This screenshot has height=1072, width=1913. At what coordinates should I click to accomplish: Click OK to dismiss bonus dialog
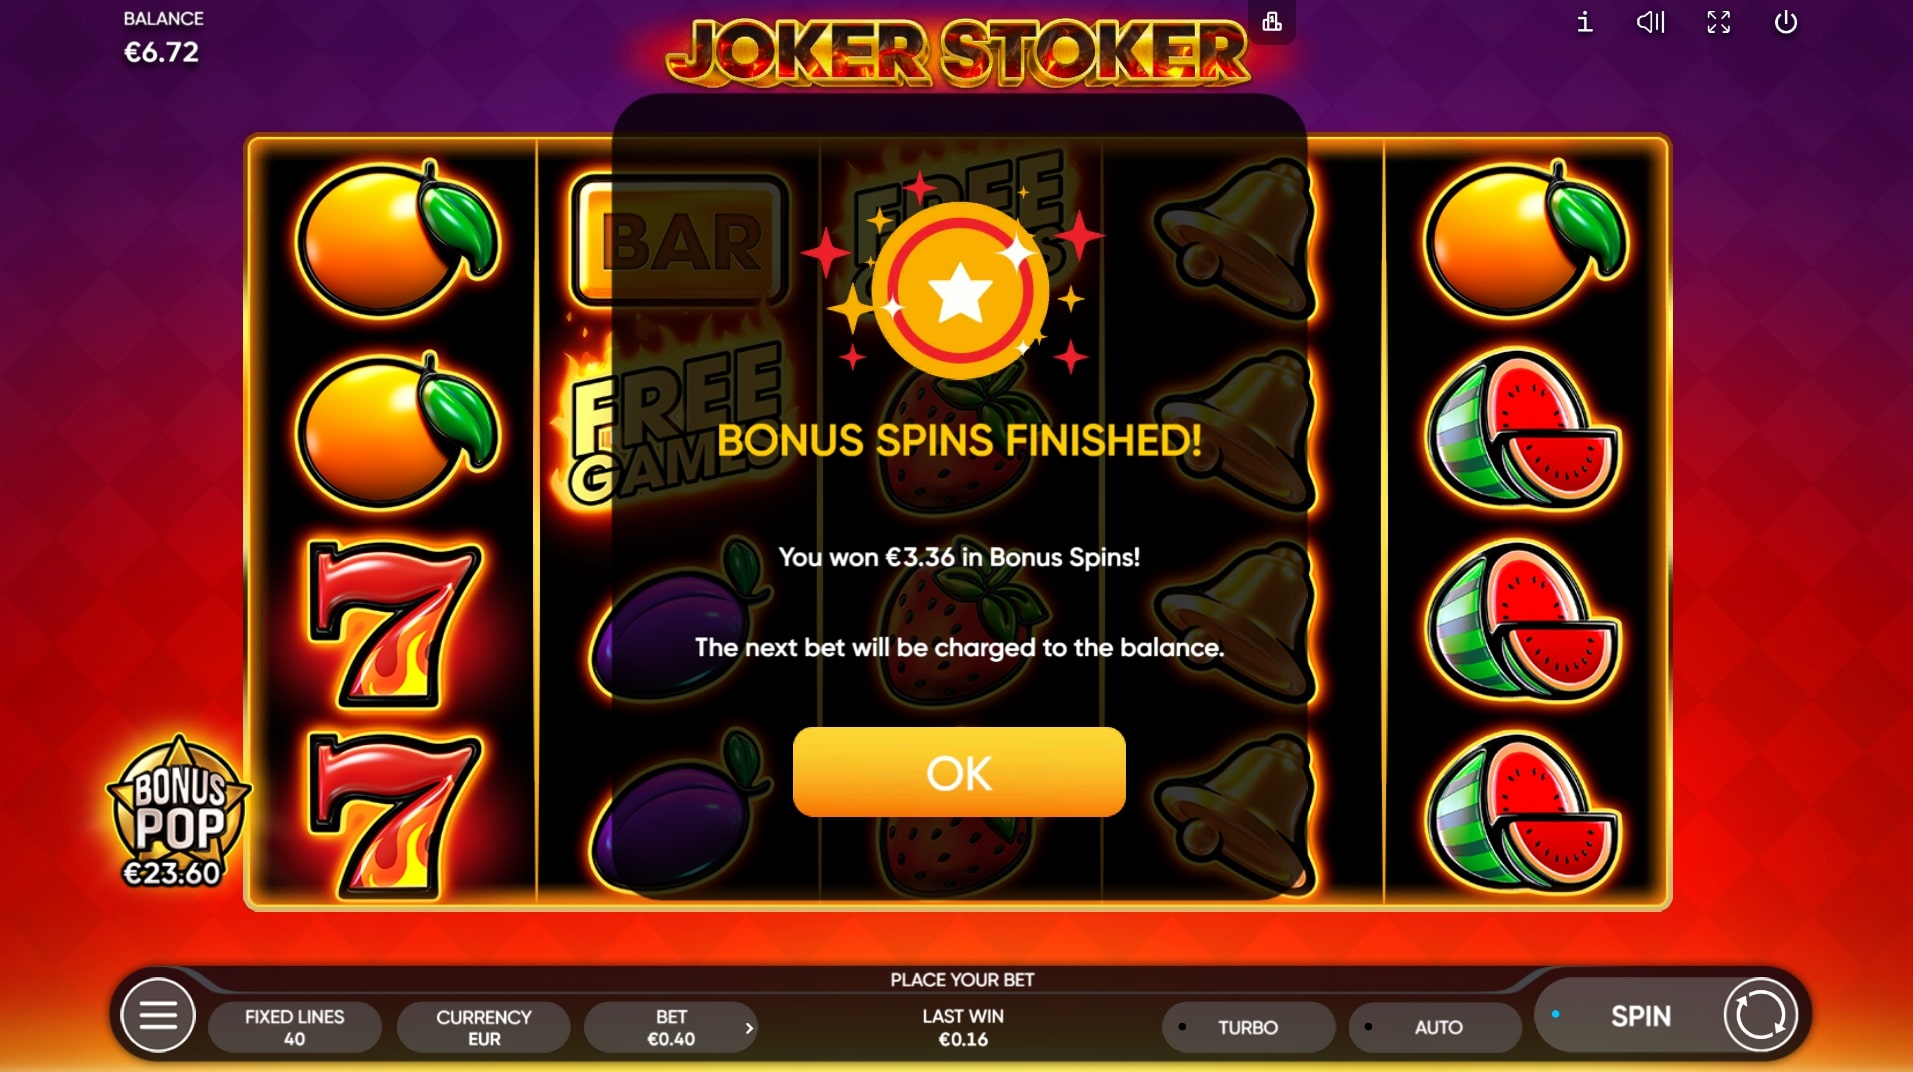pyautogui.click(x=959, y=772)
